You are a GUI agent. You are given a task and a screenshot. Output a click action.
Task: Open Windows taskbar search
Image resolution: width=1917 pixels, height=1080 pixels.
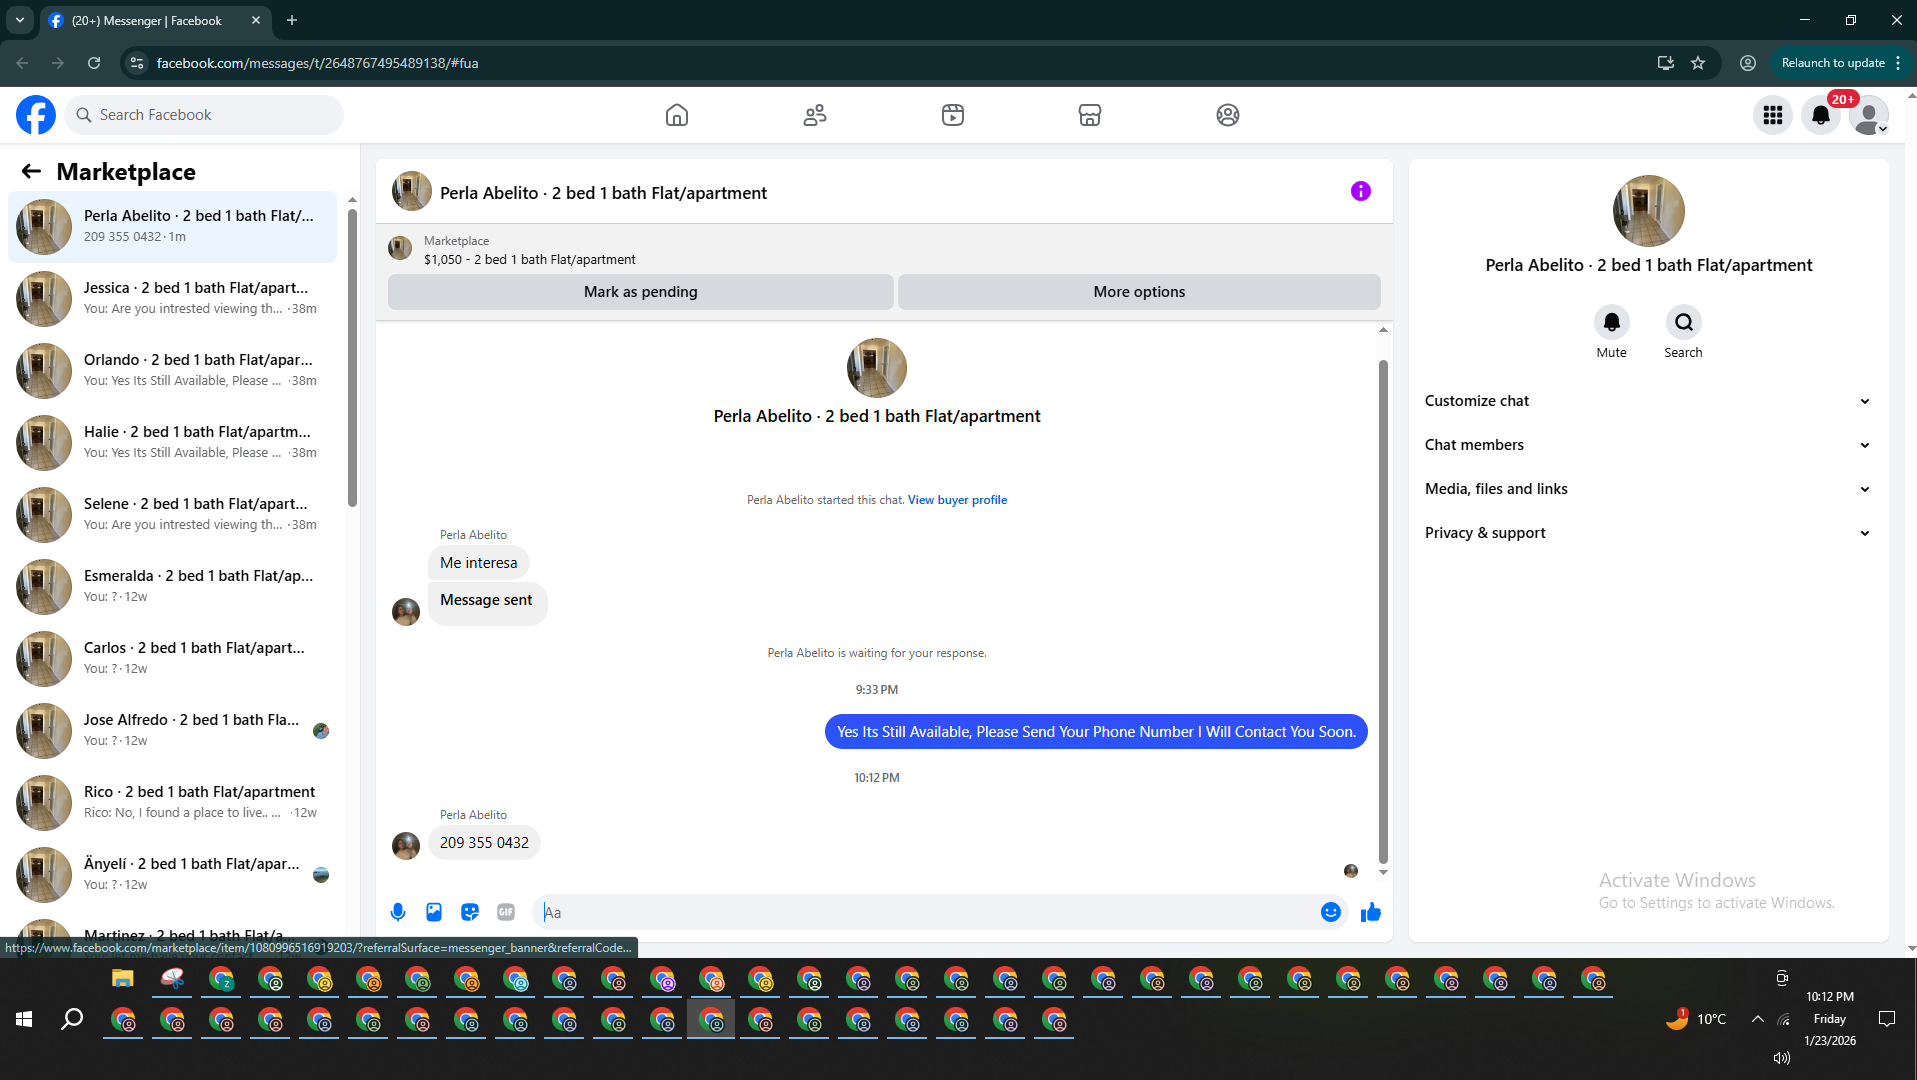pos(72,1019)
